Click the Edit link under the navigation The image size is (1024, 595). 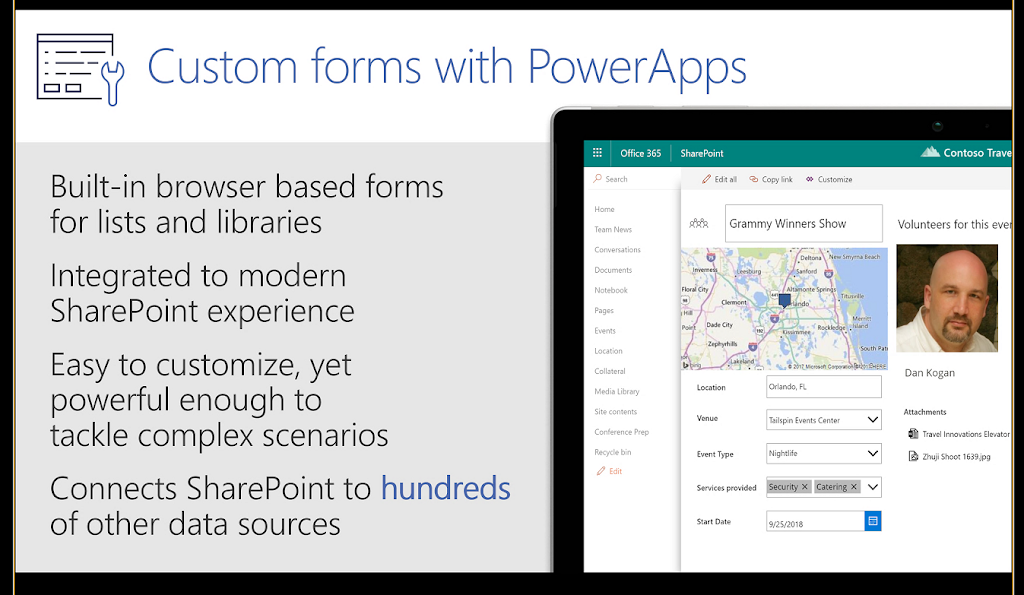pos(615,471)
